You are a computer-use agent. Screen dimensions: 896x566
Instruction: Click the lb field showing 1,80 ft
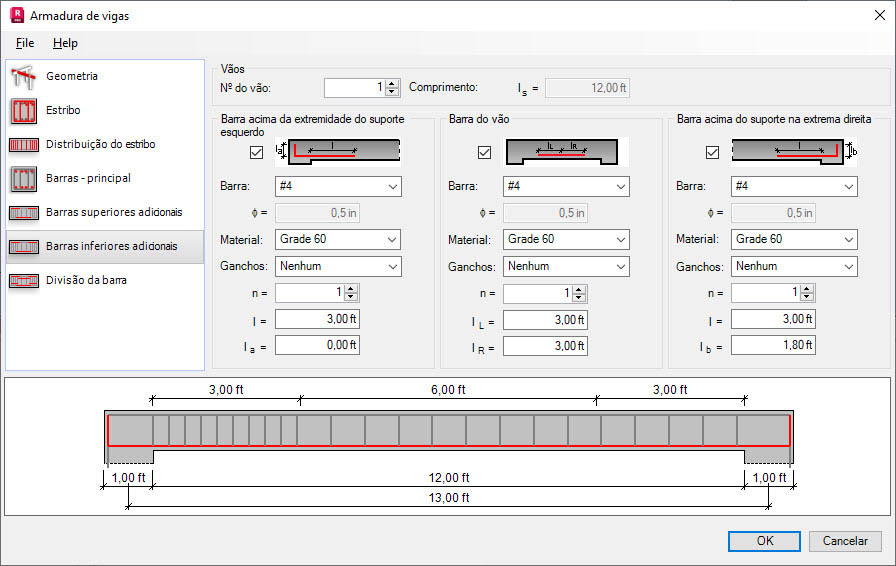coord(773,345)
